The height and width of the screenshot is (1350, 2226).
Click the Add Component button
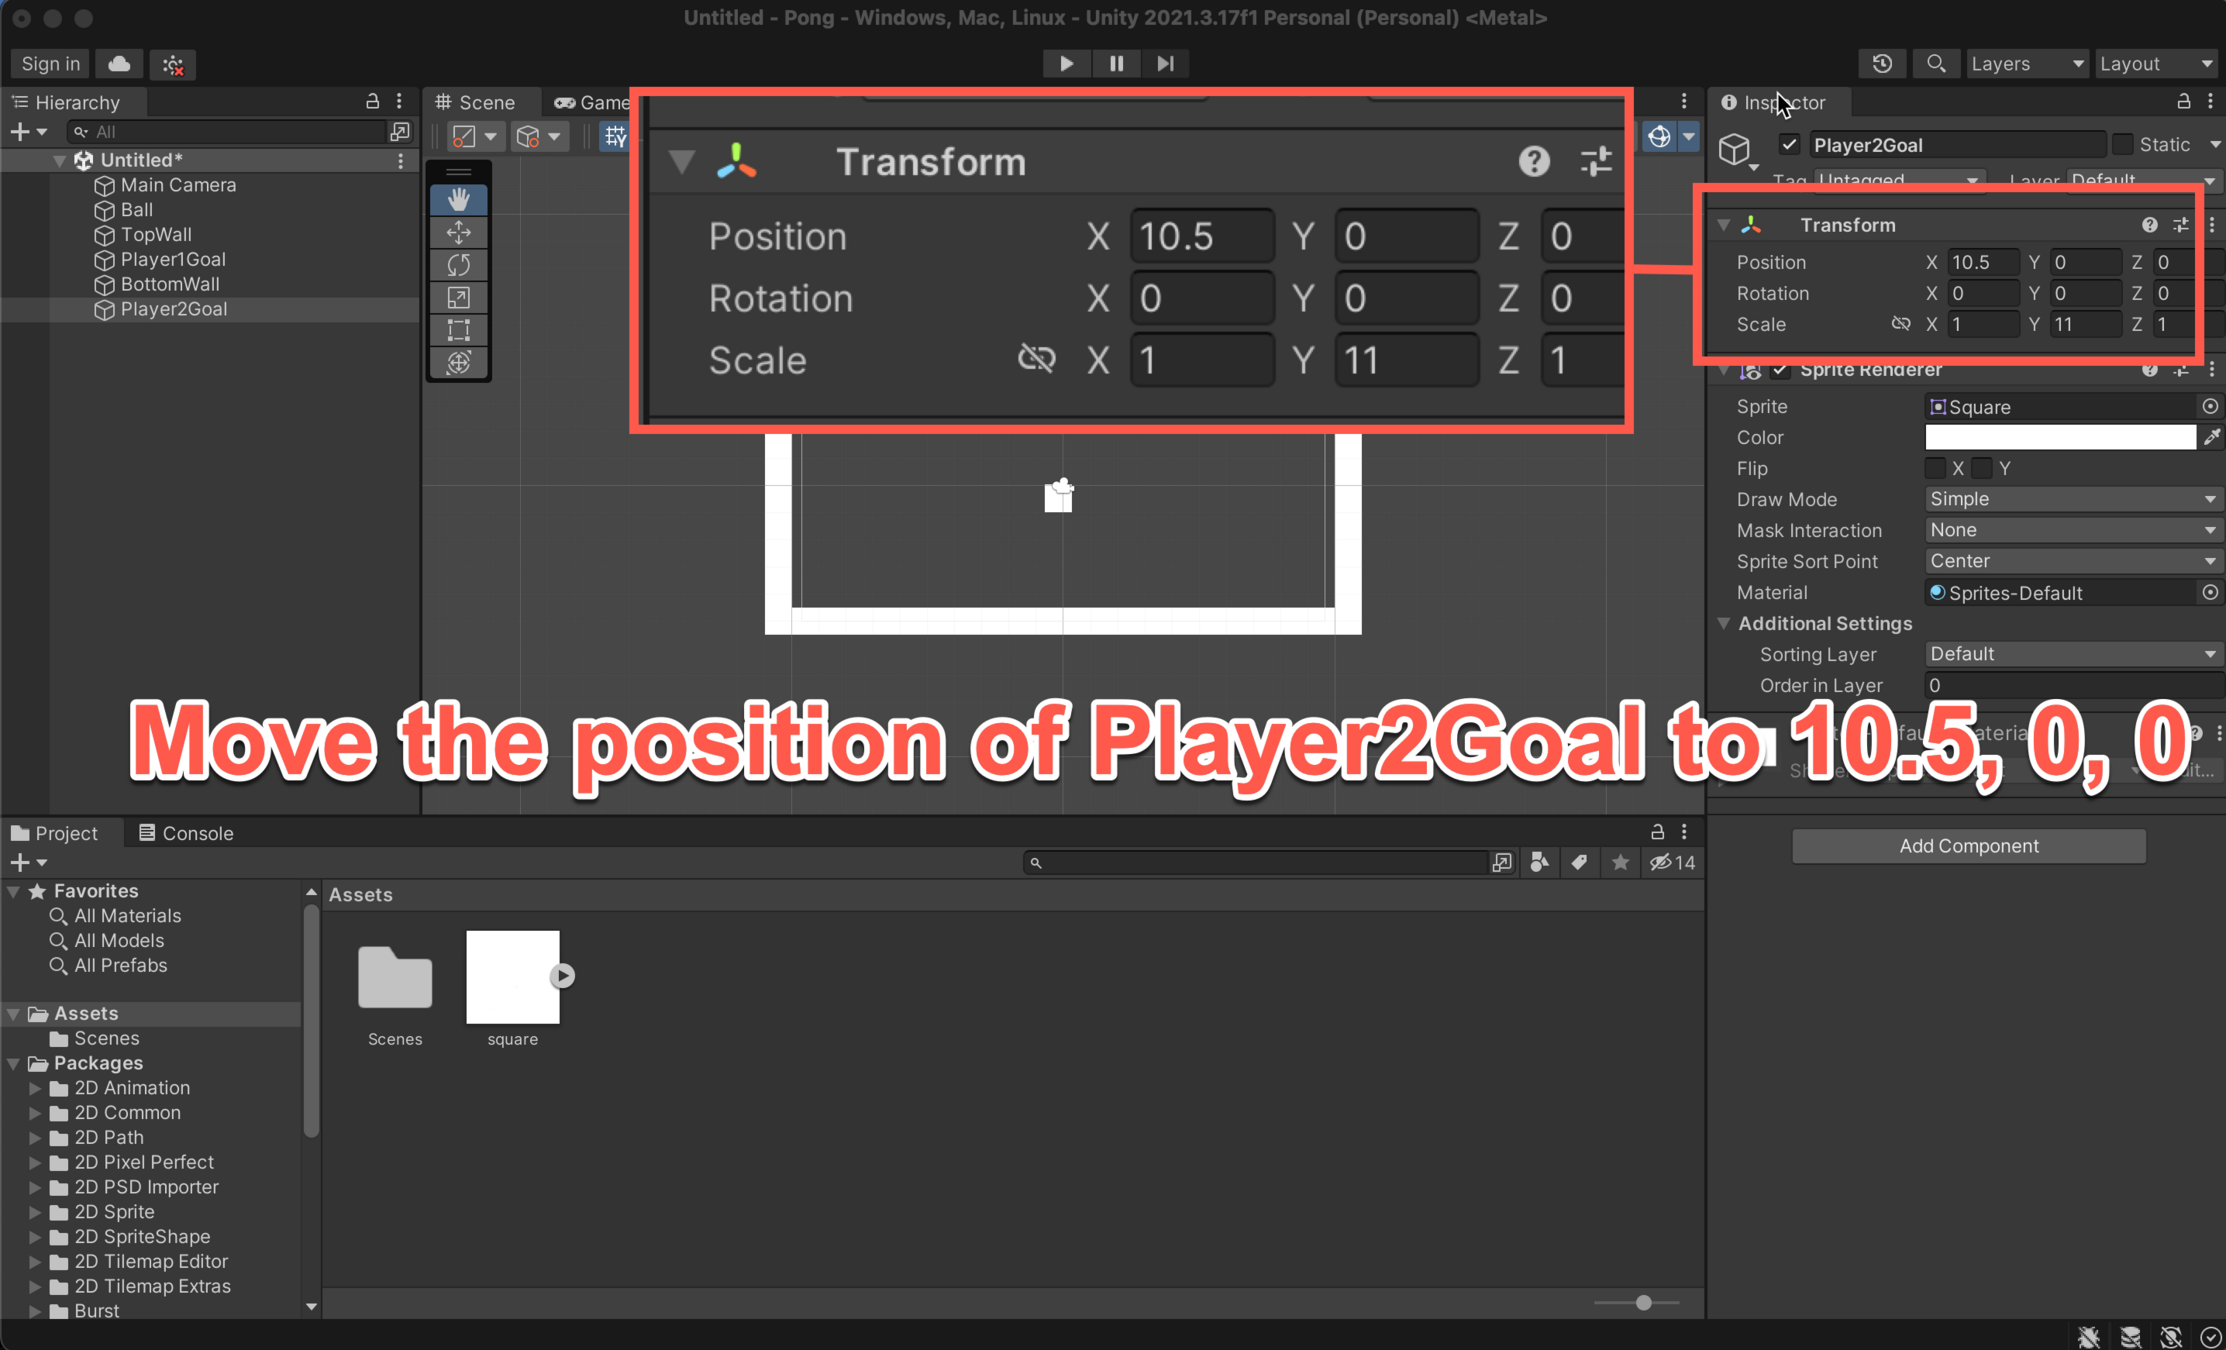[1968, 846]
